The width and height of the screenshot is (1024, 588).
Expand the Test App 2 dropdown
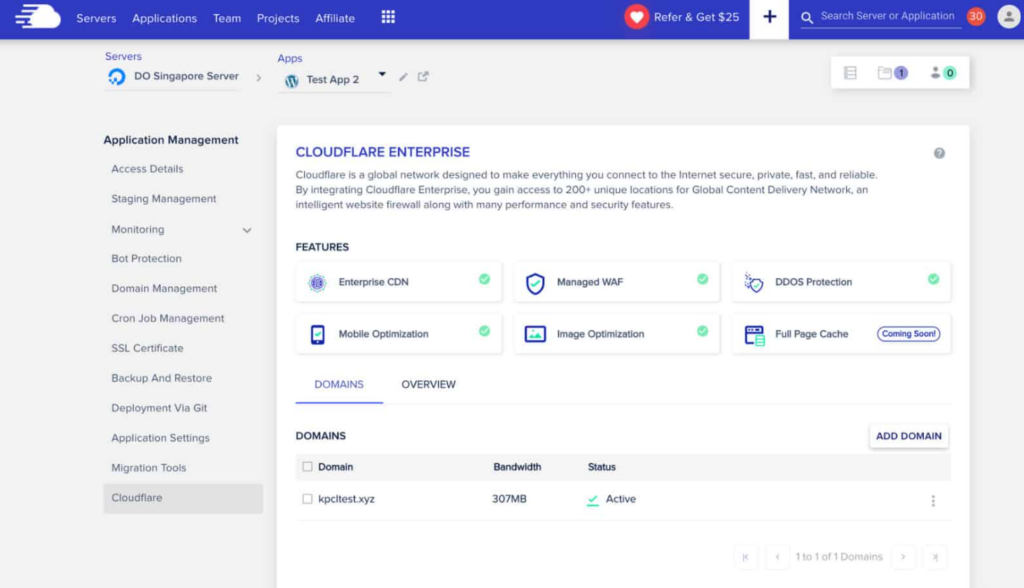(x=382, y=74)
